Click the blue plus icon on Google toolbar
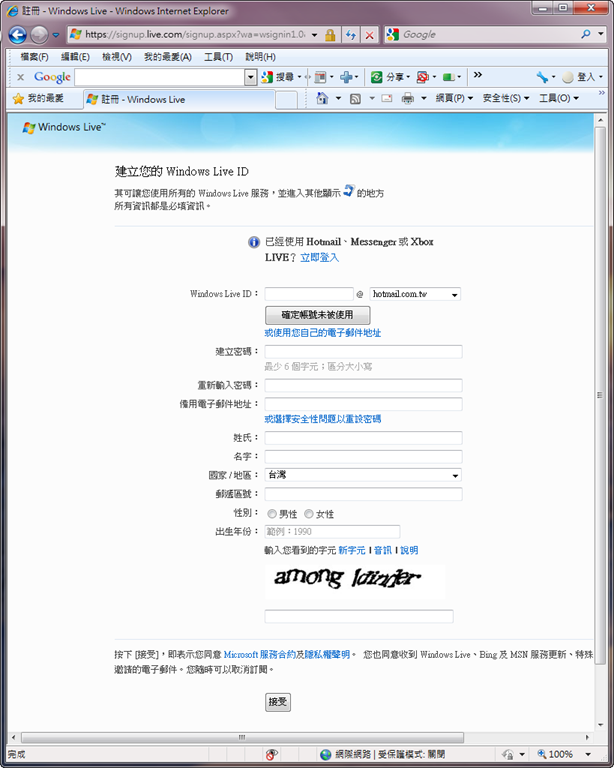614x768 pixels. click(x=346, y=77)
